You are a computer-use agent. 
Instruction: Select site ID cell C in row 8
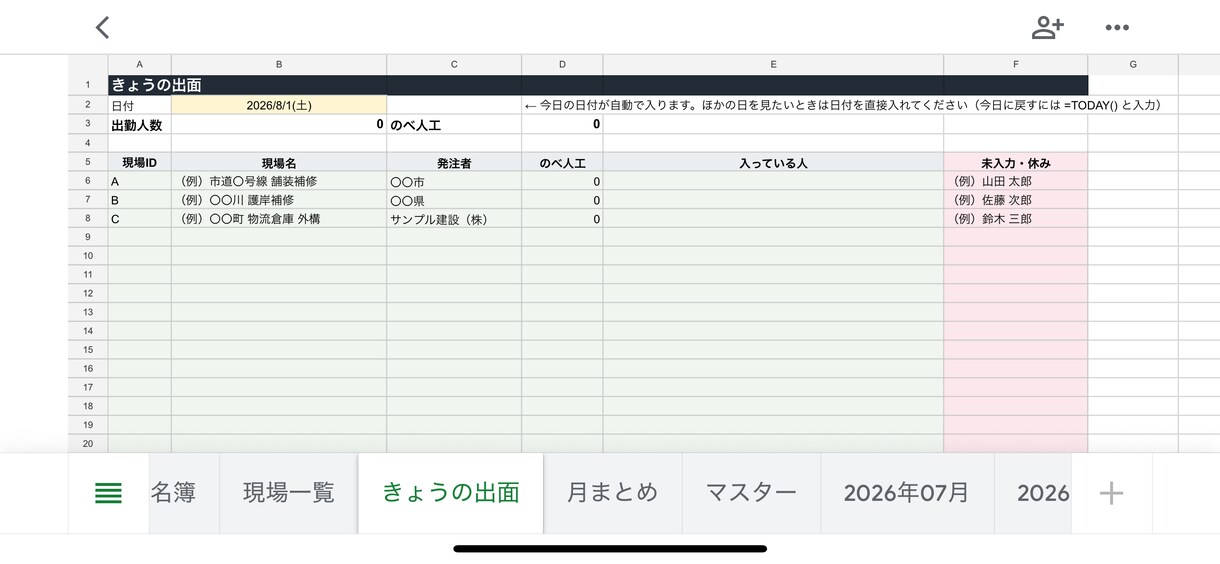pyautogui.click(x=139, y=219)
